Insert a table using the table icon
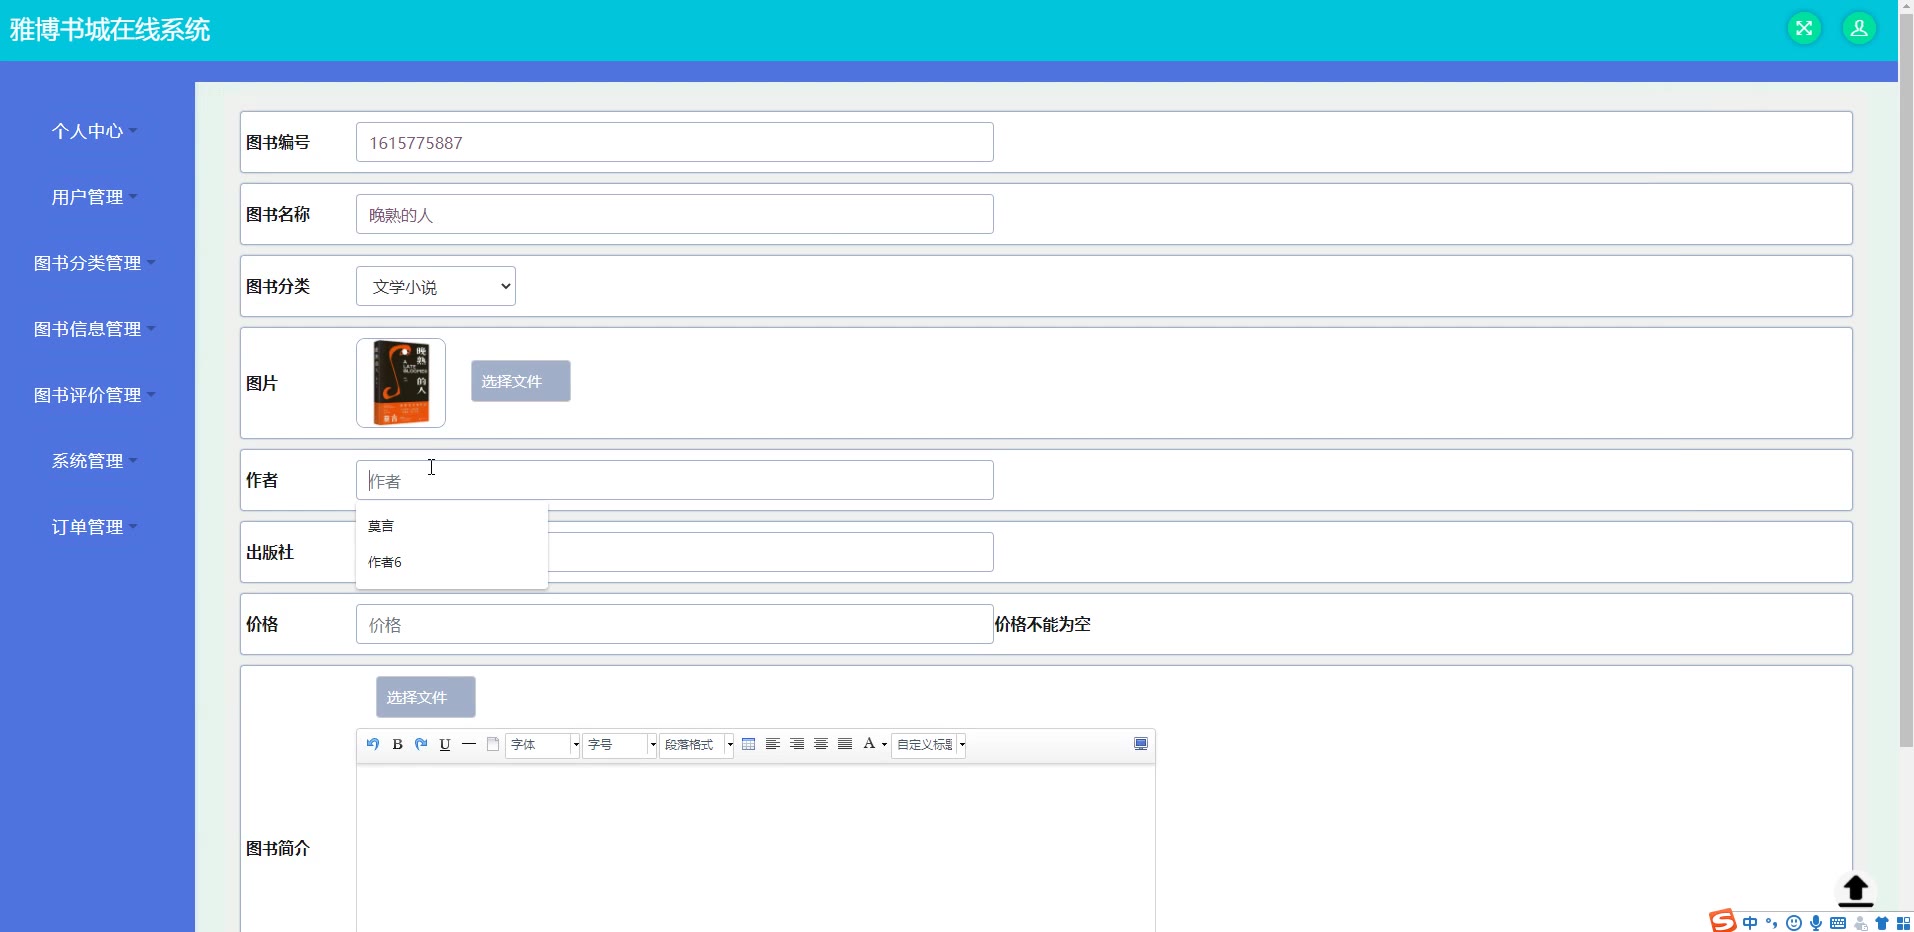The image size is (1914, 932). coord(749,744)
